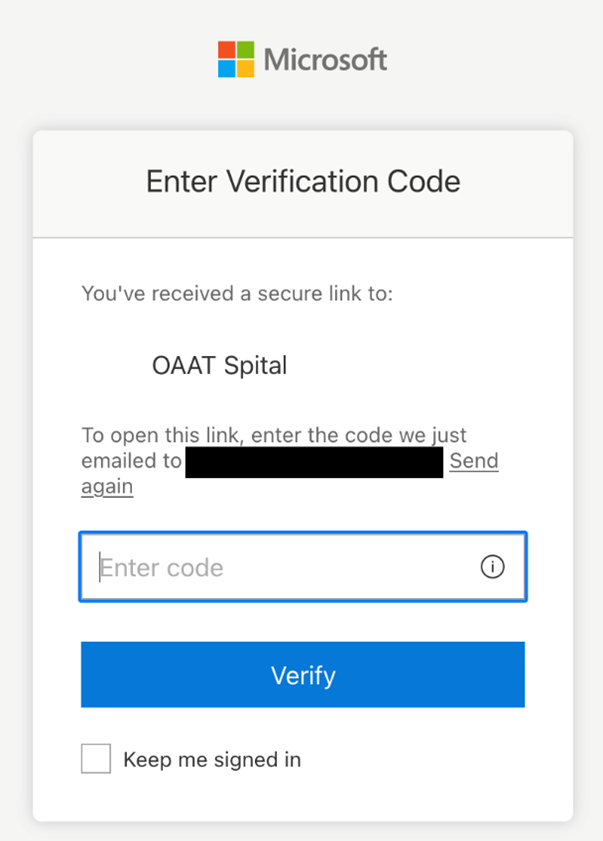Click the horizontal divider below the heading
The image size is (603, 841).
point(303,238)
